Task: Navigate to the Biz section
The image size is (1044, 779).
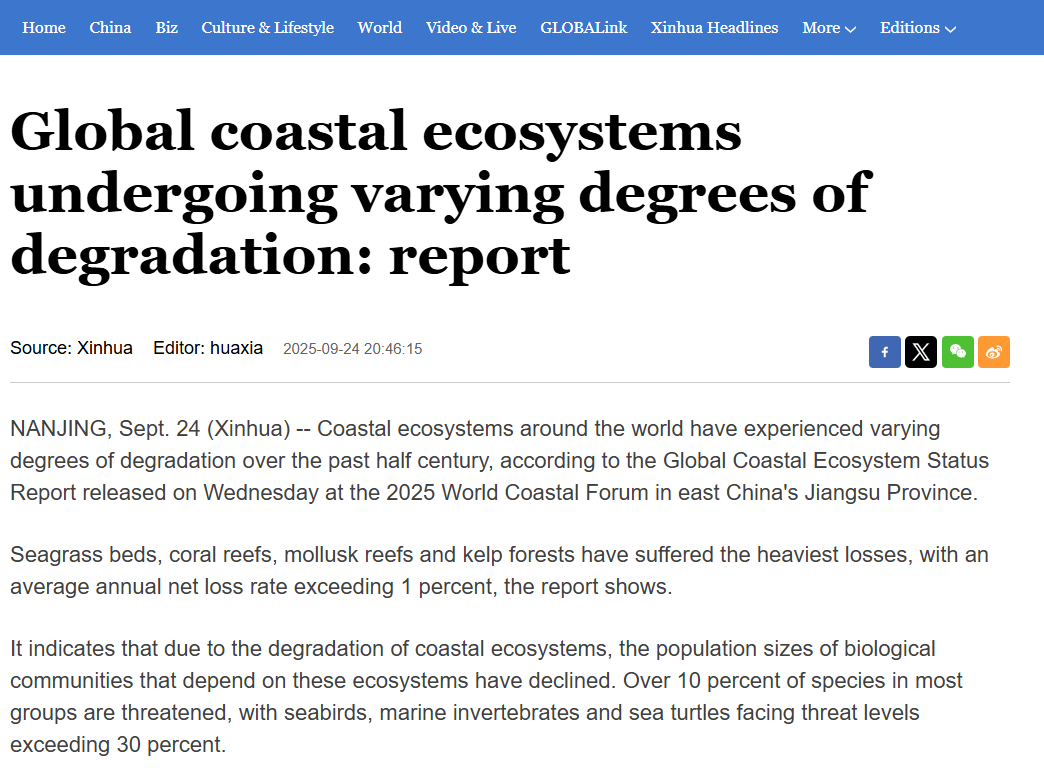Action: (x=166, y=28)
